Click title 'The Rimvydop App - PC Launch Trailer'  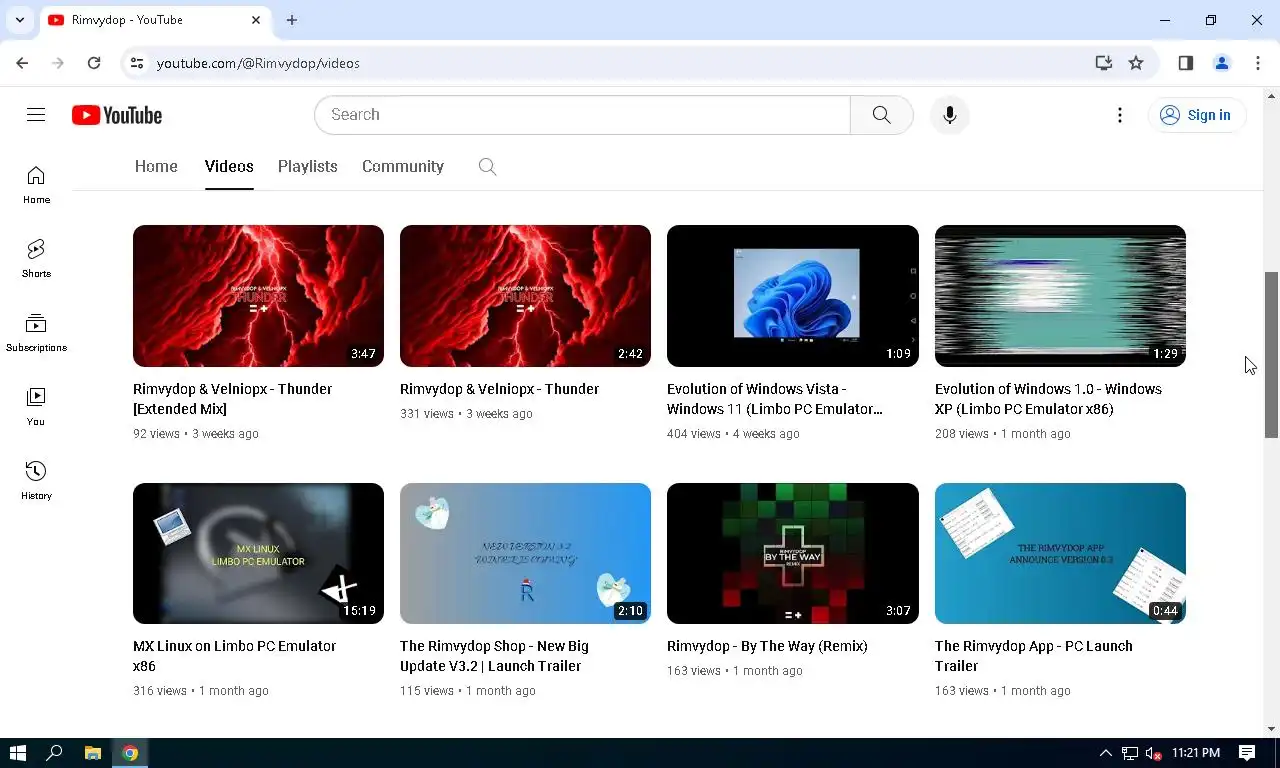1034,656
